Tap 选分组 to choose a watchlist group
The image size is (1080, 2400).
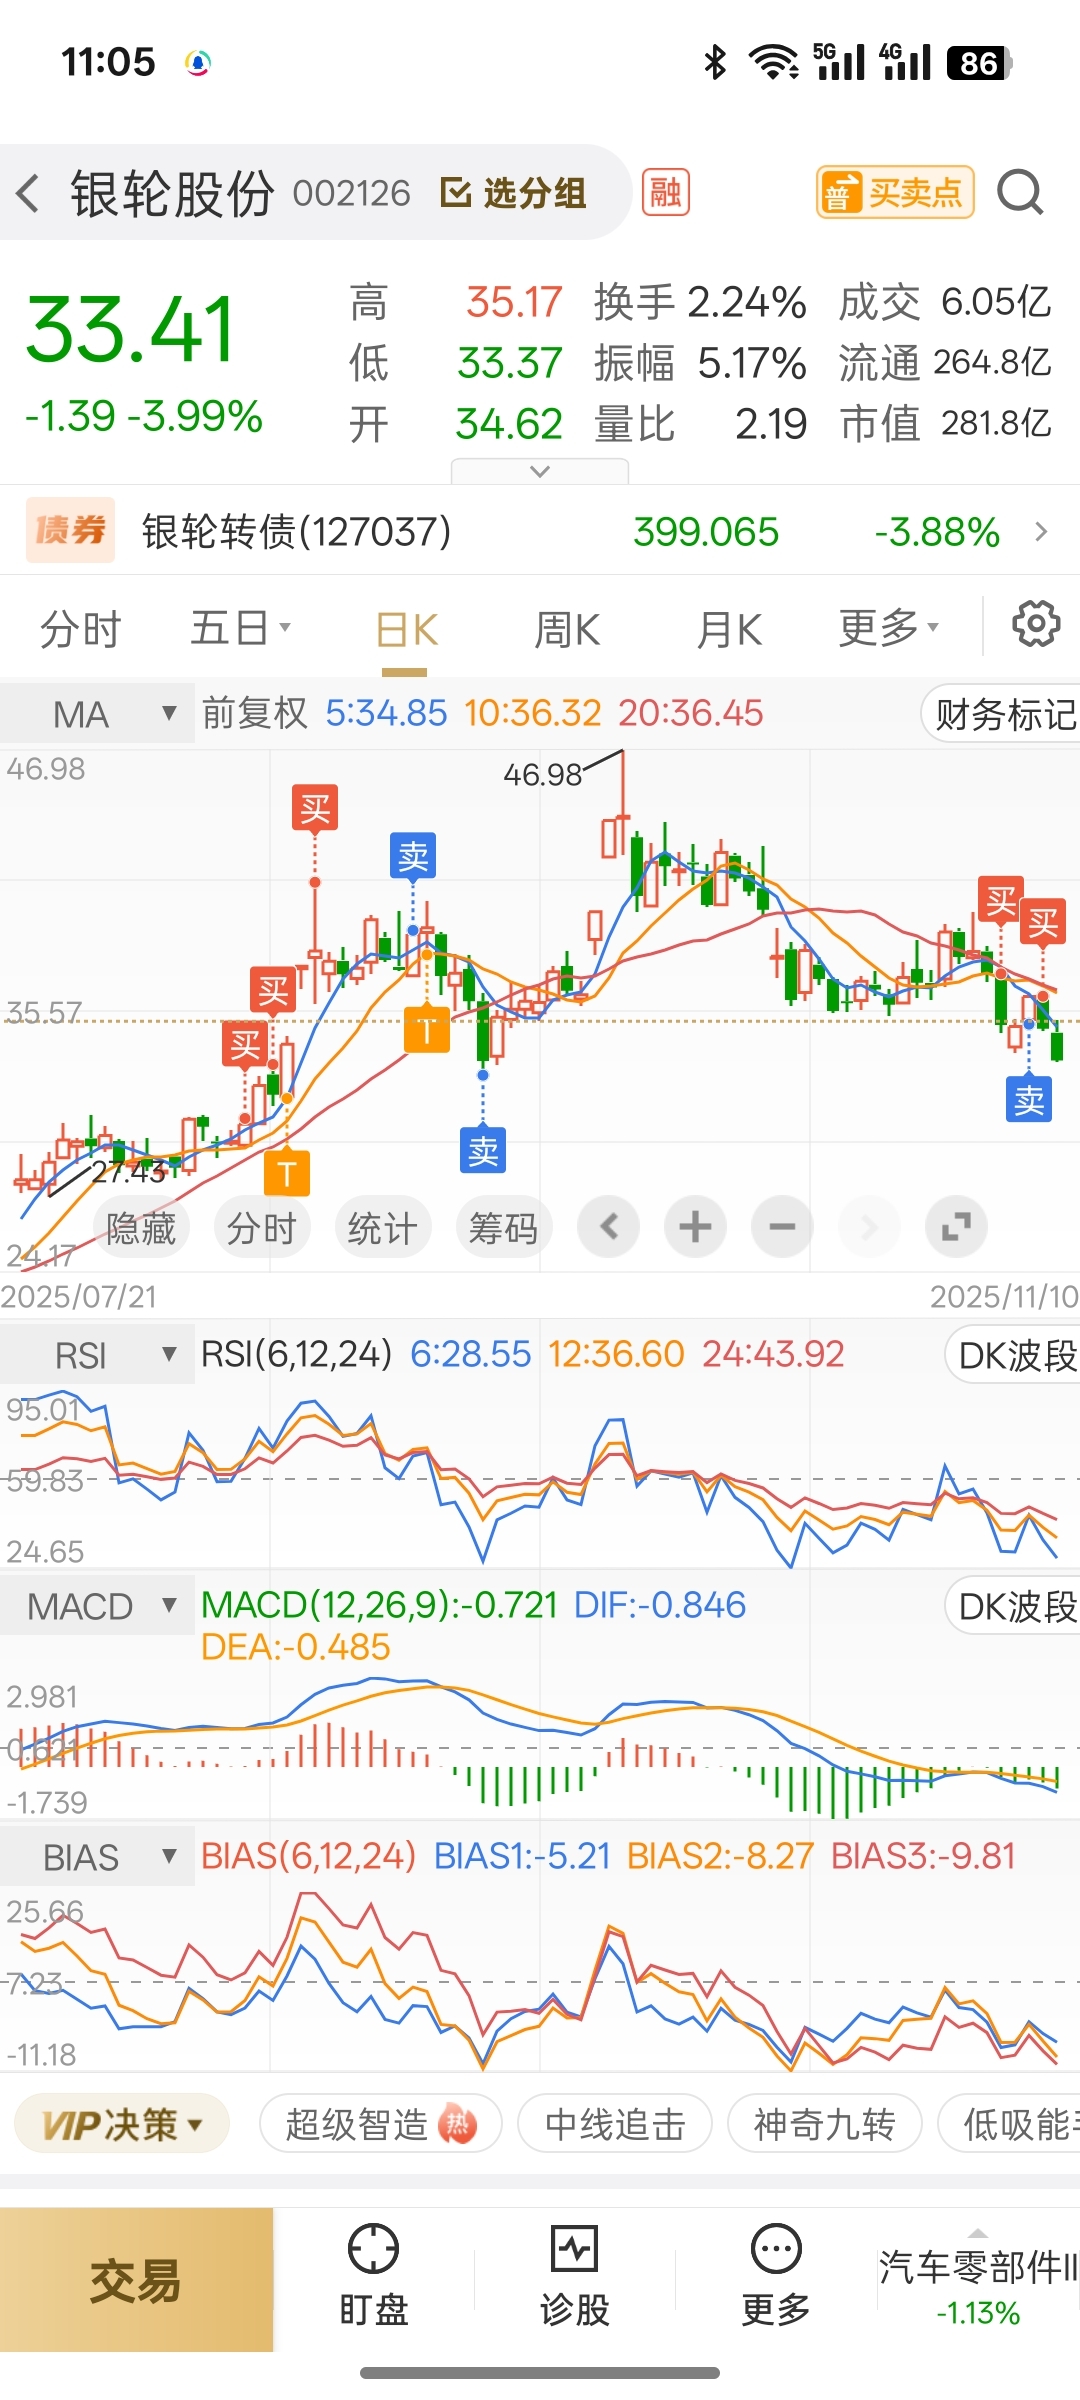click(x=513, y=193)
